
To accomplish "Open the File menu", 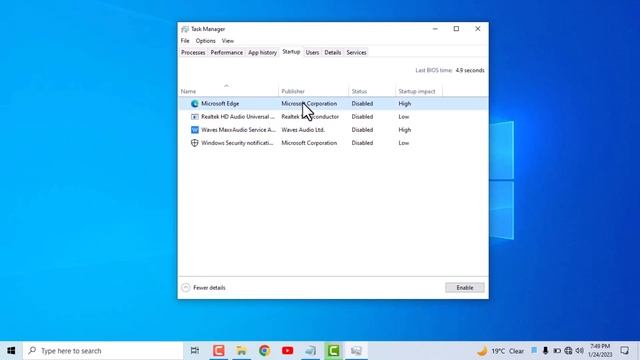I will [185, 41].
